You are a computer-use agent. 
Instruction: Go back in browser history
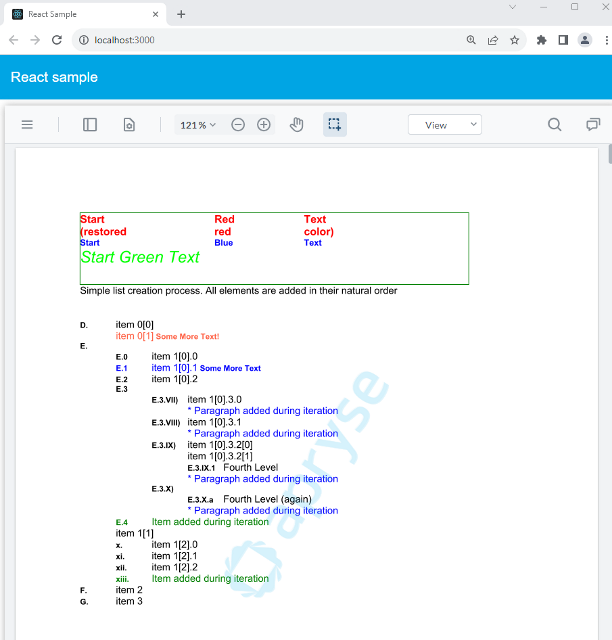click(13, 40)
